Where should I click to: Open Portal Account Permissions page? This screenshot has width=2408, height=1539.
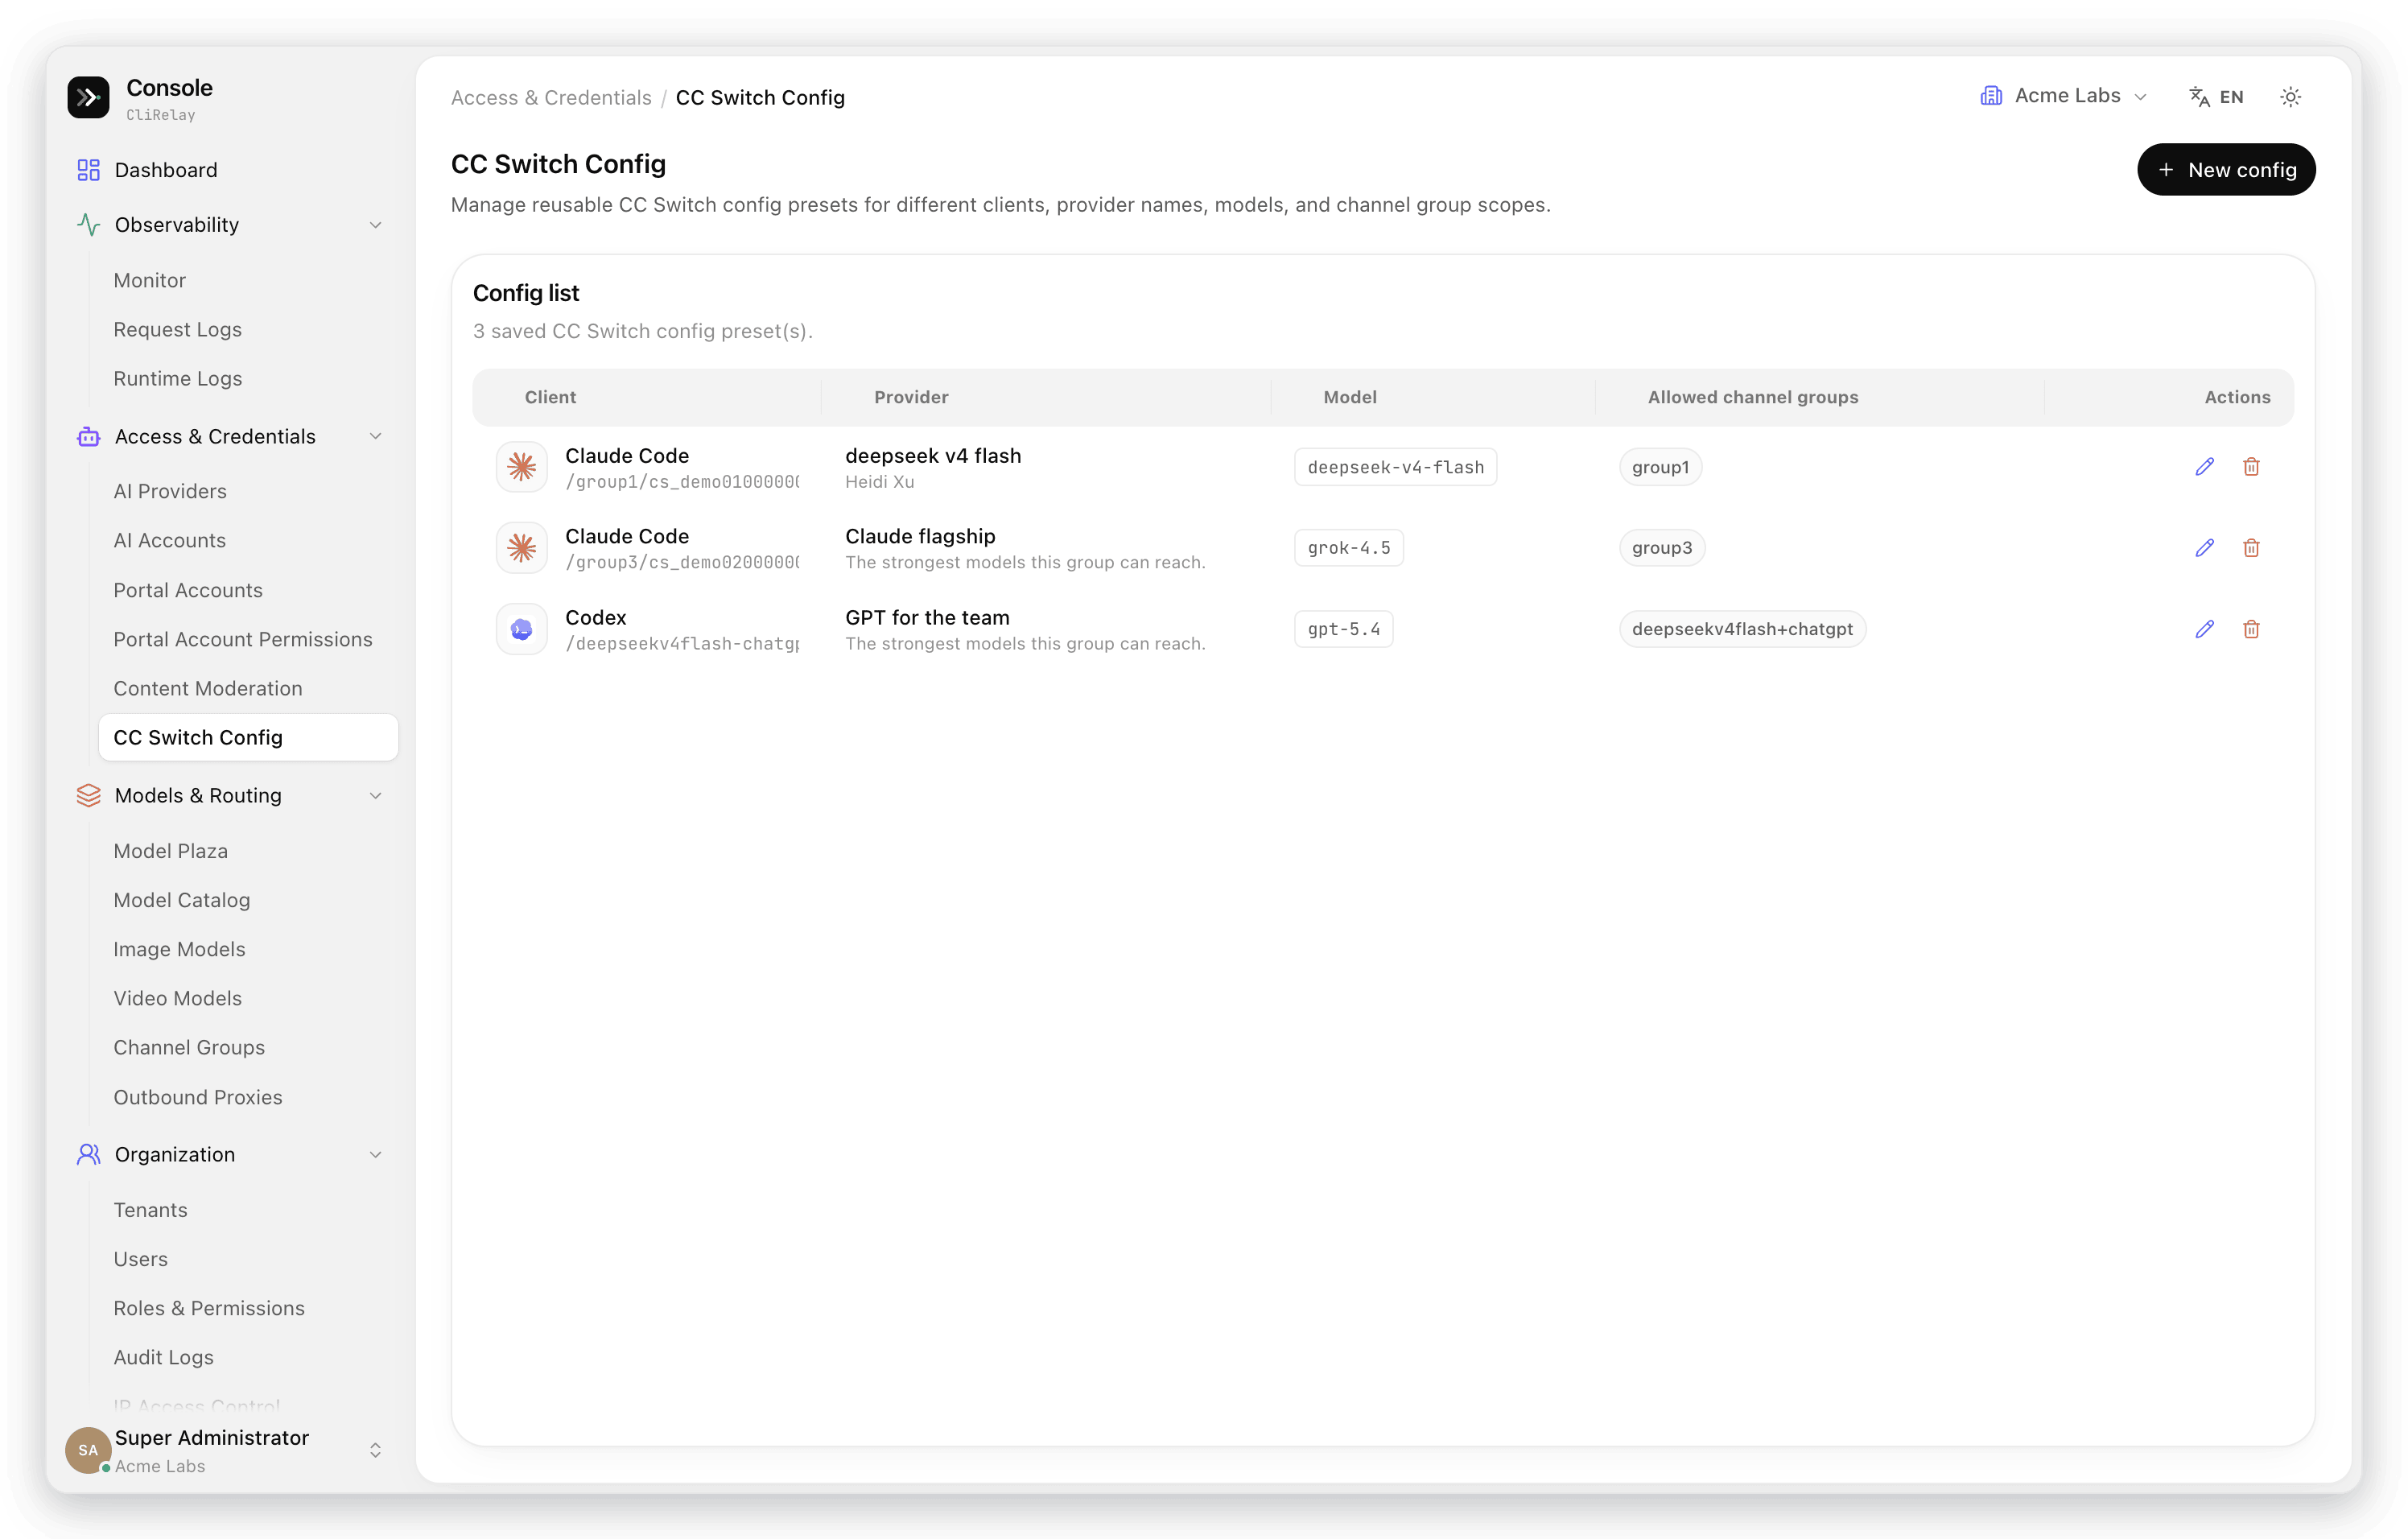pos(243,639)
